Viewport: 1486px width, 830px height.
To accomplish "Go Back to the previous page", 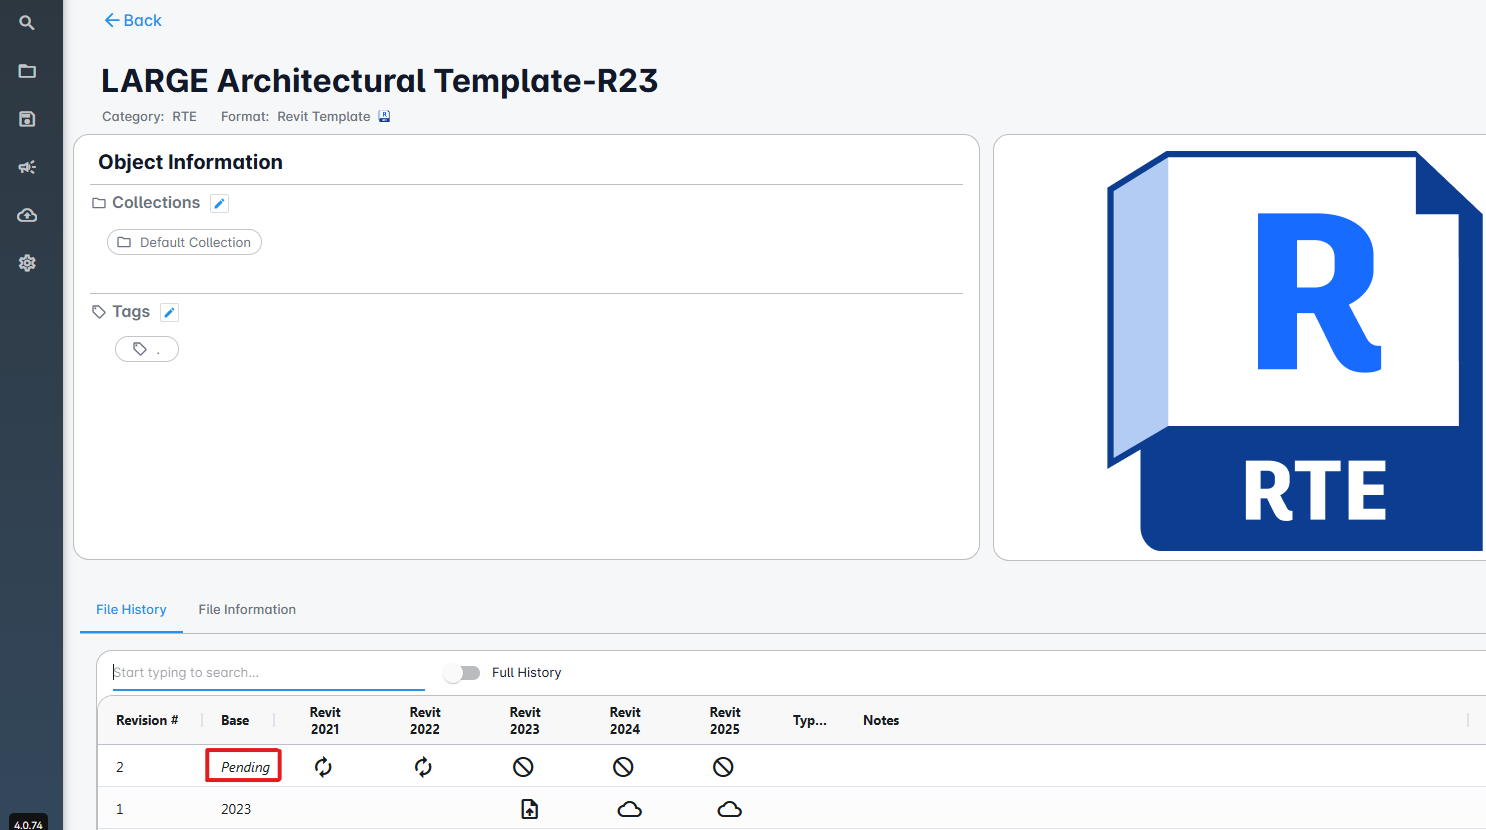I will tap(133, 20).
